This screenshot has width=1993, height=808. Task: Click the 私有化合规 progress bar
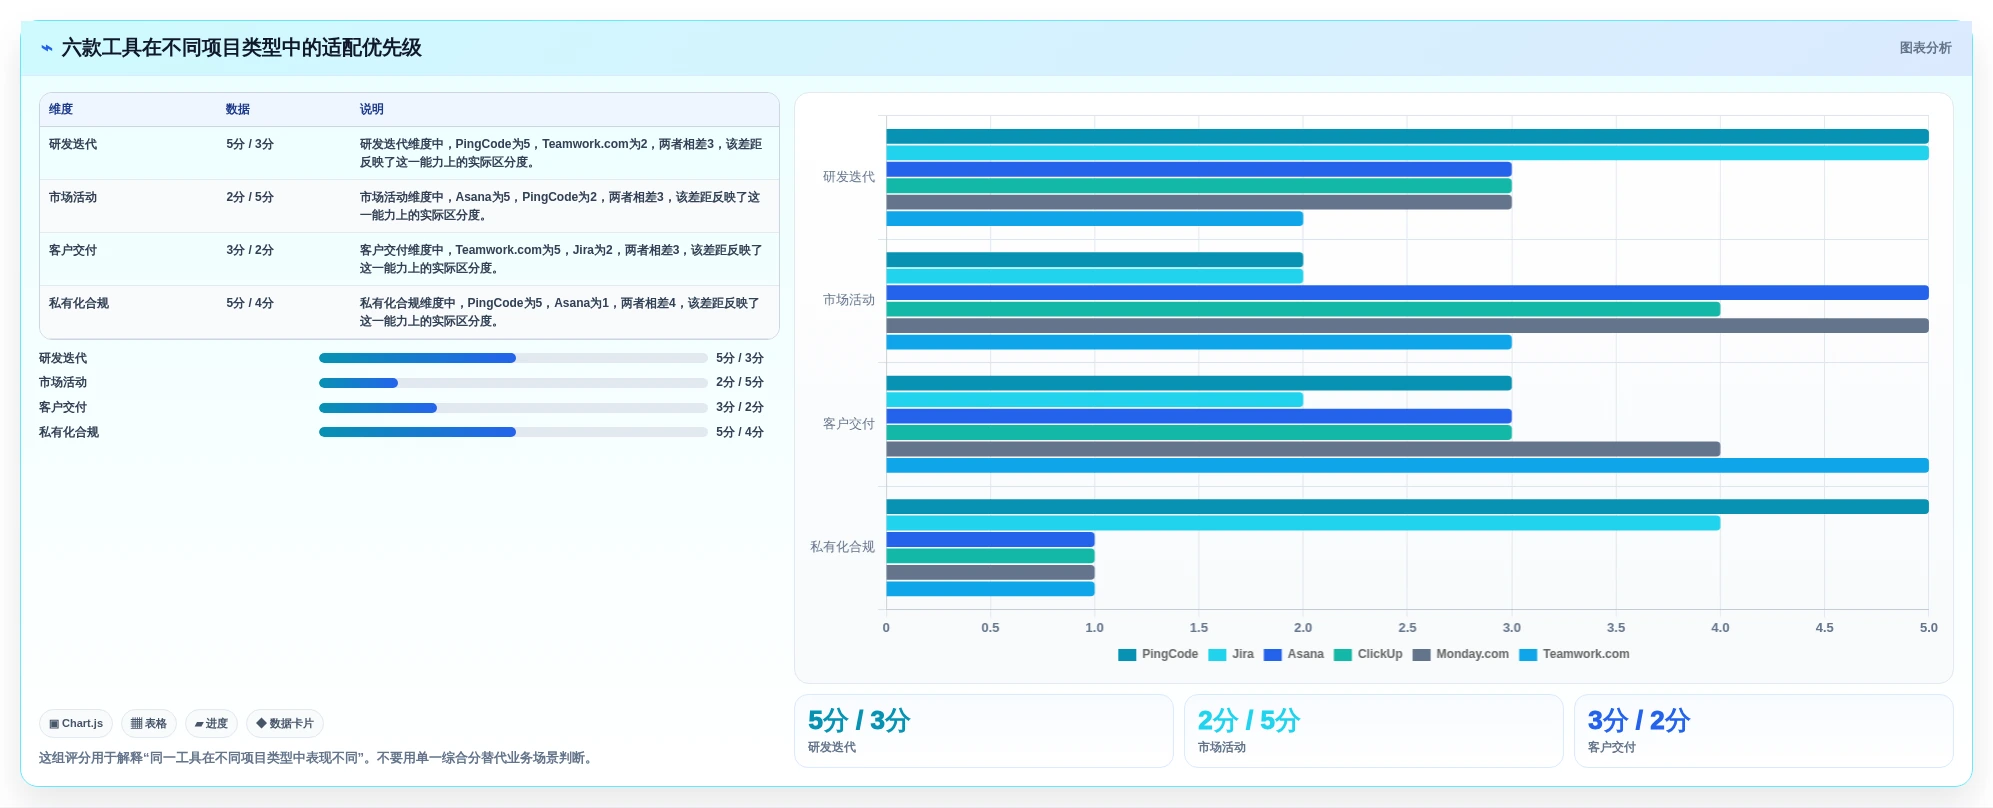point(513,432)
